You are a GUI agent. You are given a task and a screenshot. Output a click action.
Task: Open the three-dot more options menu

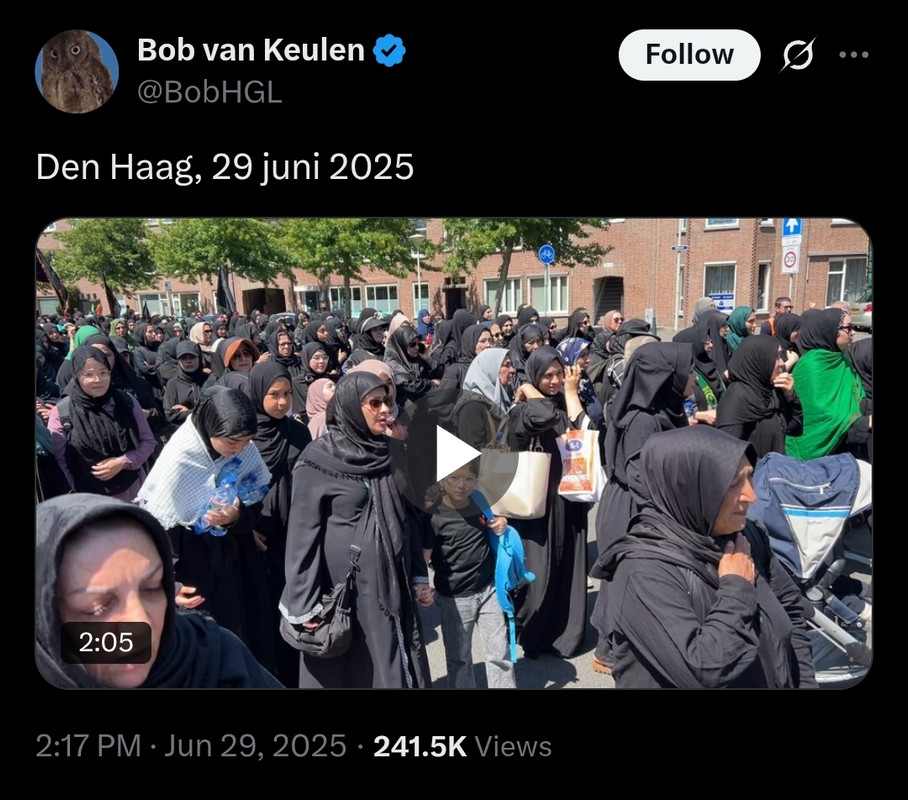point(854,54)
